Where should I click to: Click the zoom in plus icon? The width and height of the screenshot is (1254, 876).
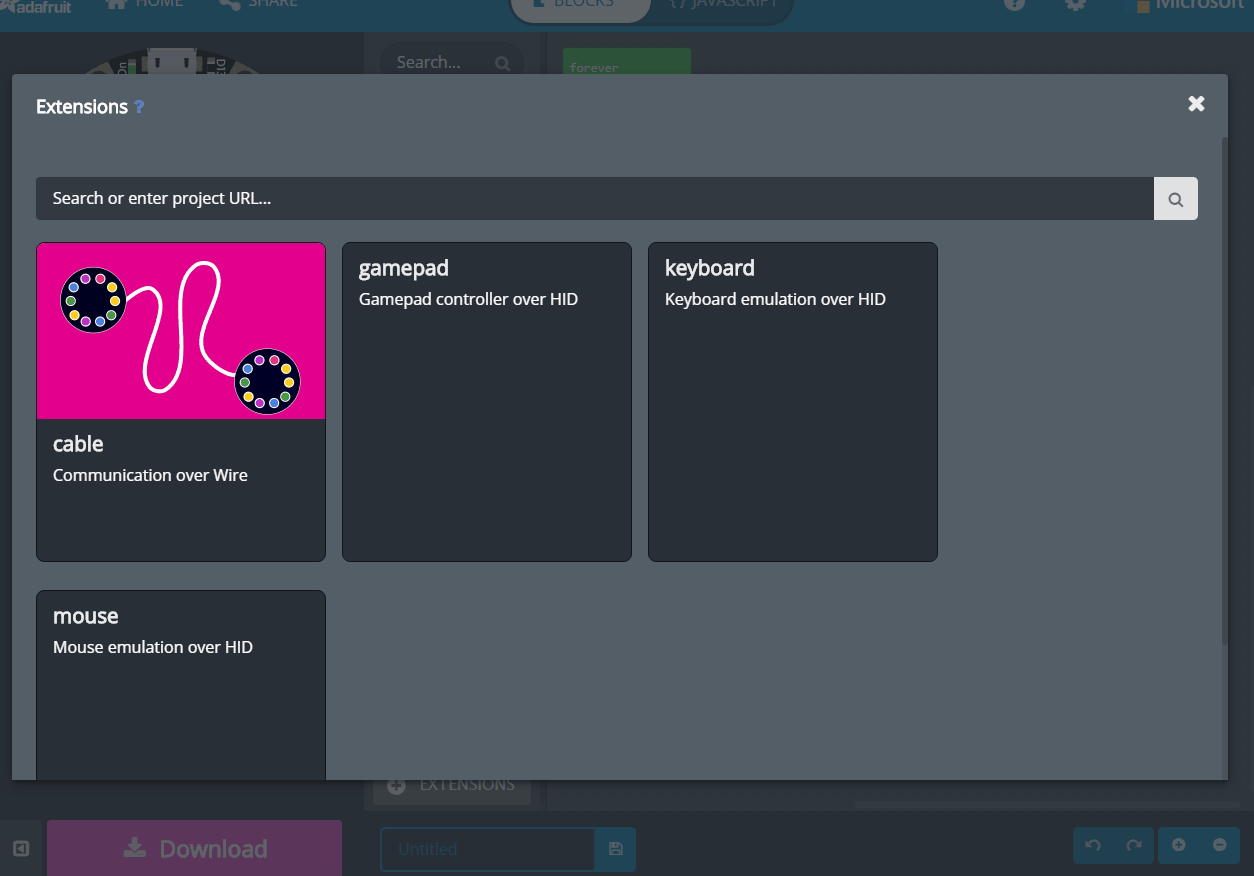pos(1179,846)
